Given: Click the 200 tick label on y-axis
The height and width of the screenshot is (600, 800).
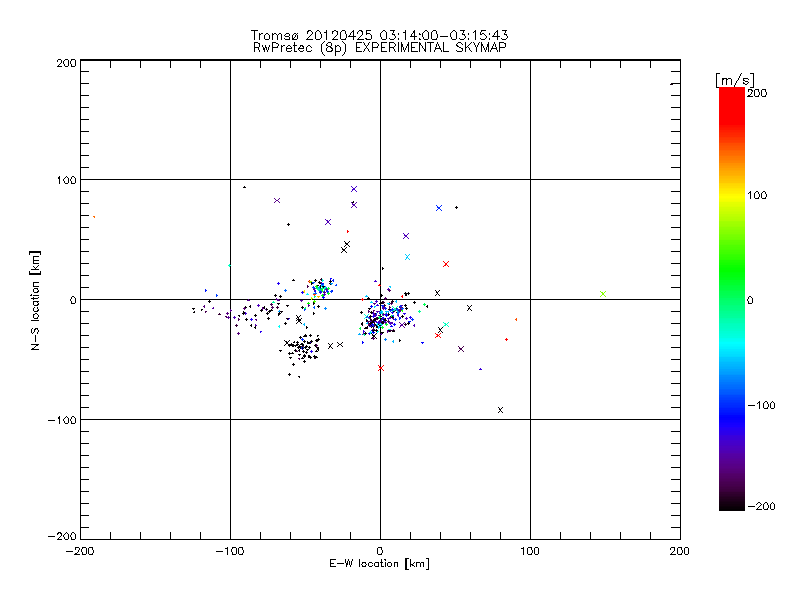Looking at the screenshot, I should click(x=66, y=62).
